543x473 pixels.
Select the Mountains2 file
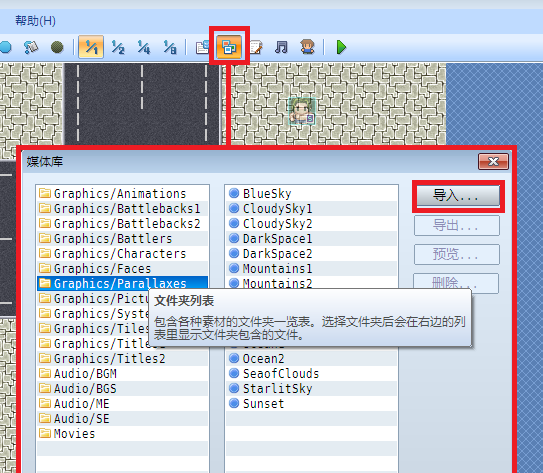click(x=311, y=283)
